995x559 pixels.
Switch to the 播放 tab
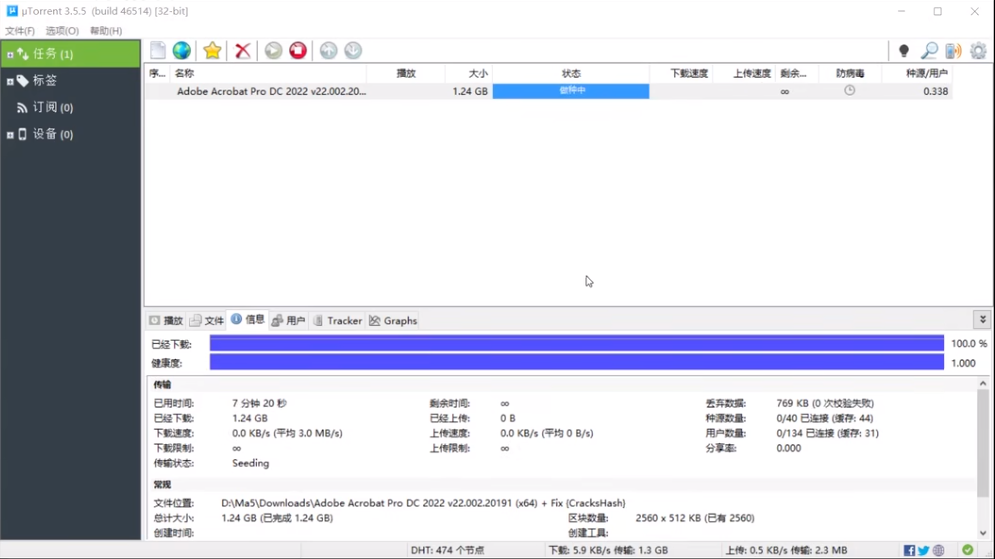tap(166, 320)
